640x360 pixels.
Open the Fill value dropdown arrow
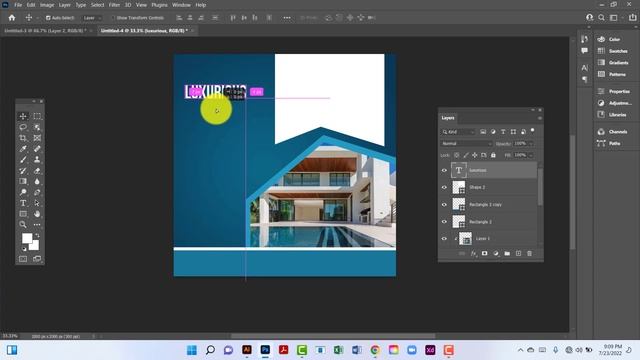pyautogui.click(x=531, y=155)
